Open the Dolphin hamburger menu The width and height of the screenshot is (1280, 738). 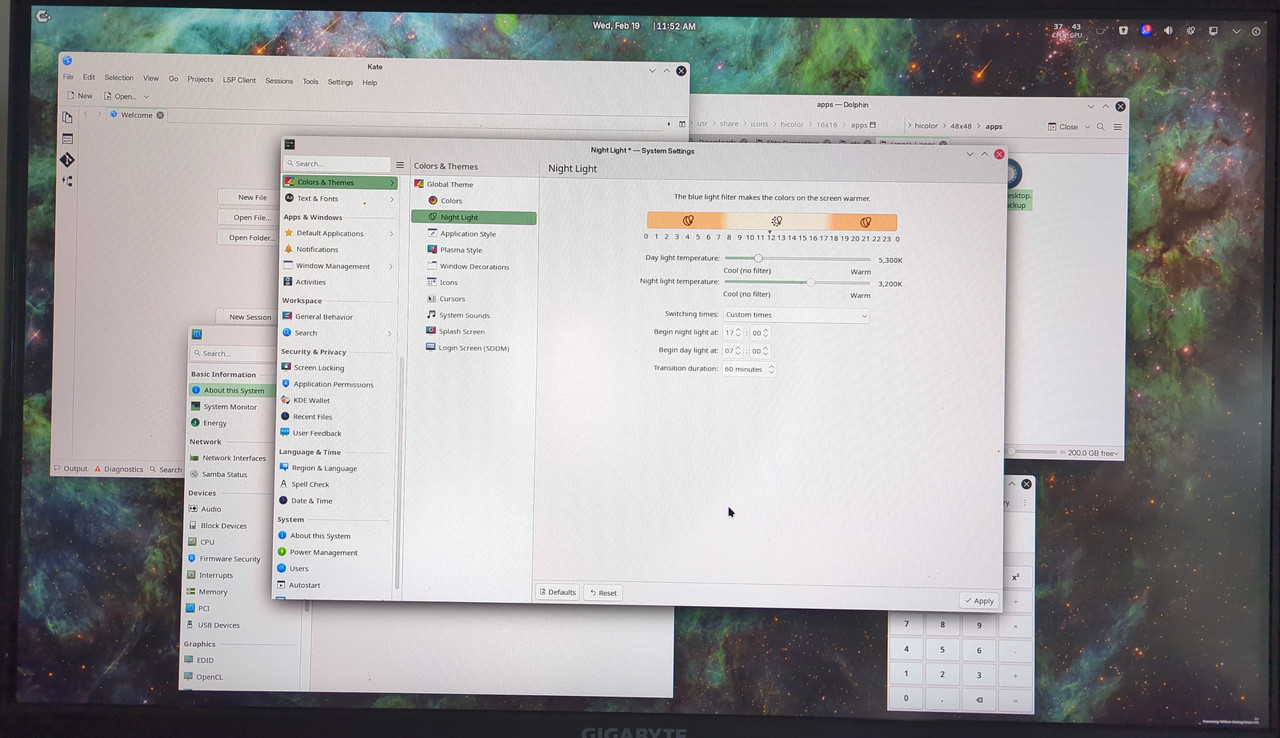(x=1118, y=127)
